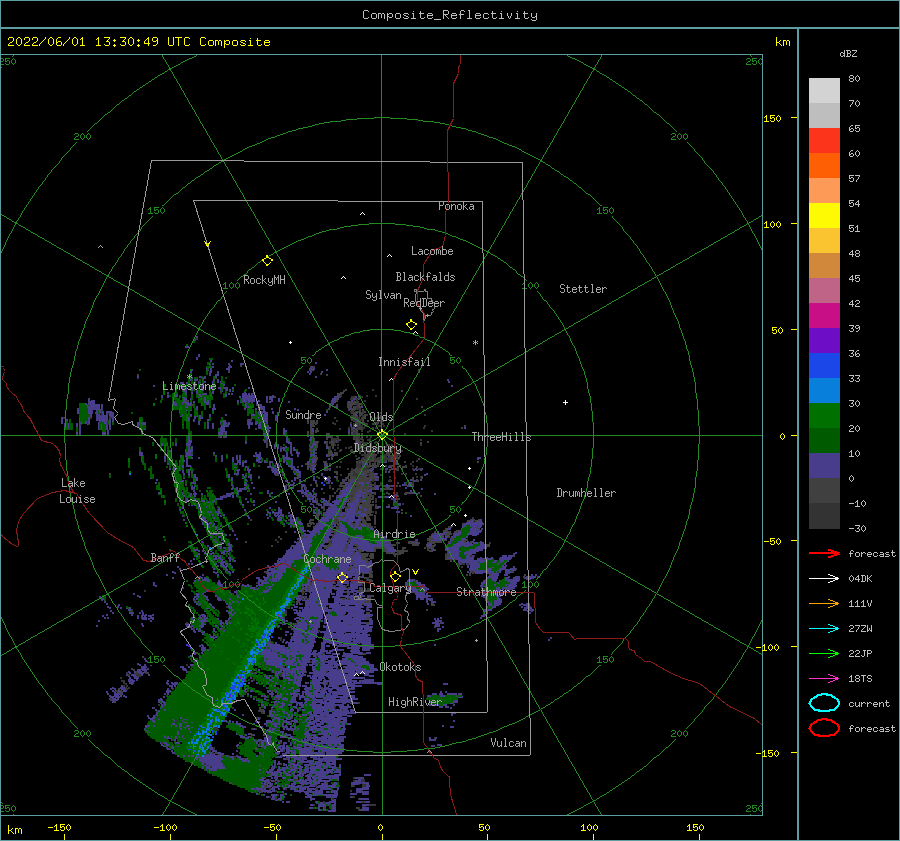The height and width of the screenshot is (841, 900).
Task: Select the 65 dBZ red color swatch
Action: (x=824, y=141)
